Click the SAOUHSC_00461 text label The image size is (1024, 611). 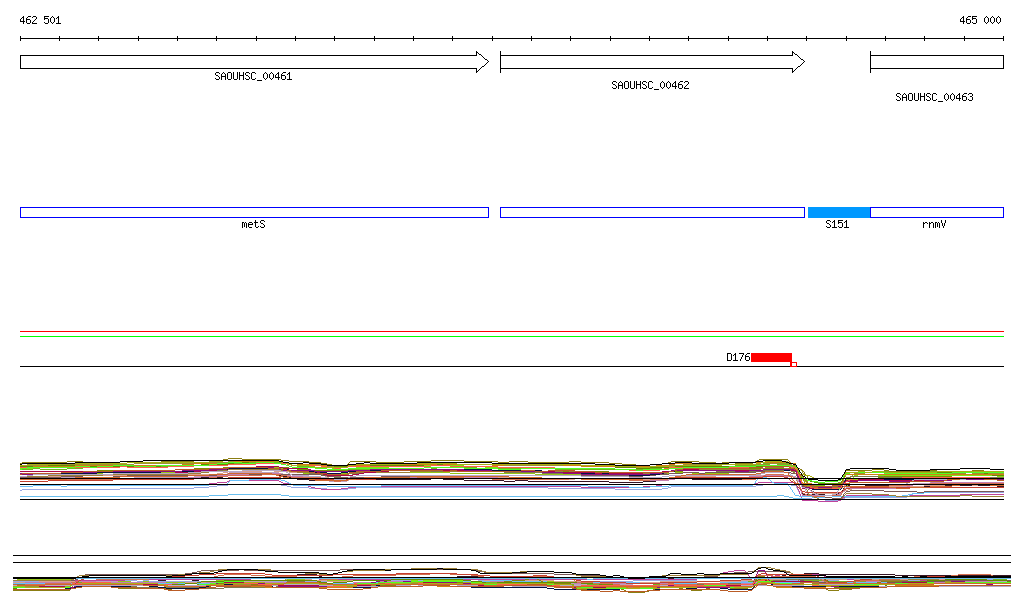(253, 76)
